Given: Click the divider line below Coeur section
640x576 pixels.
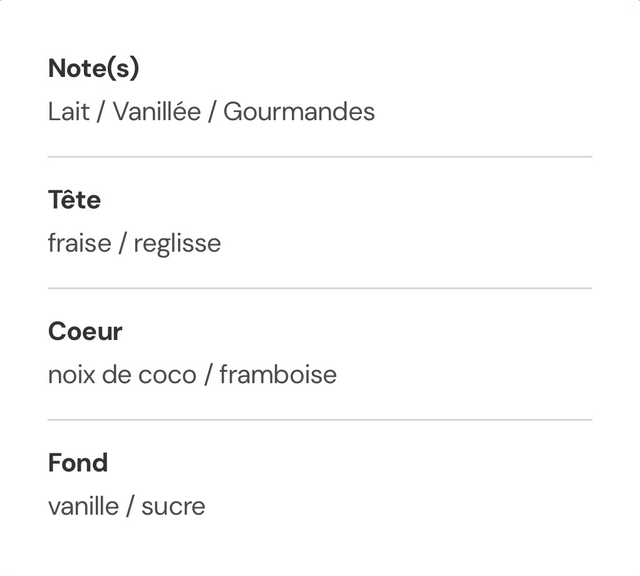Looking at the screenshot, I should pyautogui.click(x=320, y=420).
